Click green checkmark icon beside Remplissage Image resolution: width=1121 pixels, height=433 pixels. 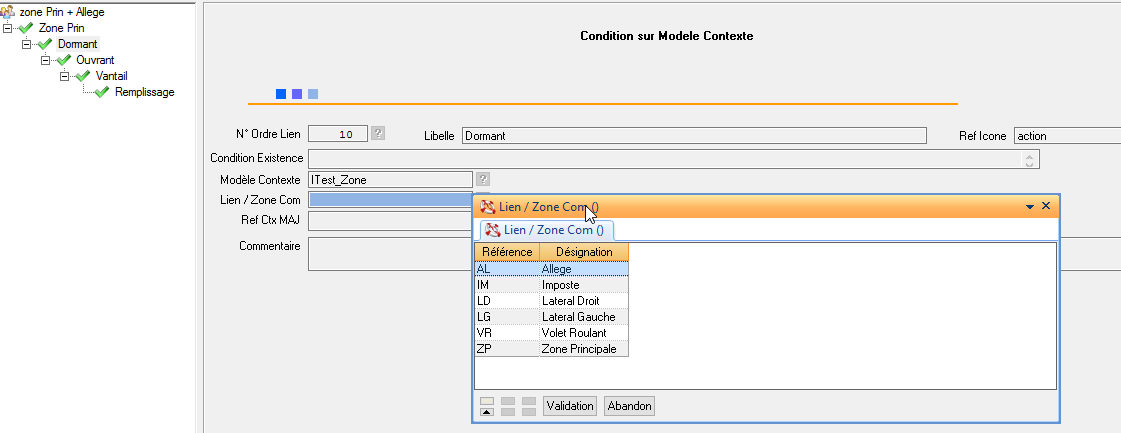coord(102,92)
